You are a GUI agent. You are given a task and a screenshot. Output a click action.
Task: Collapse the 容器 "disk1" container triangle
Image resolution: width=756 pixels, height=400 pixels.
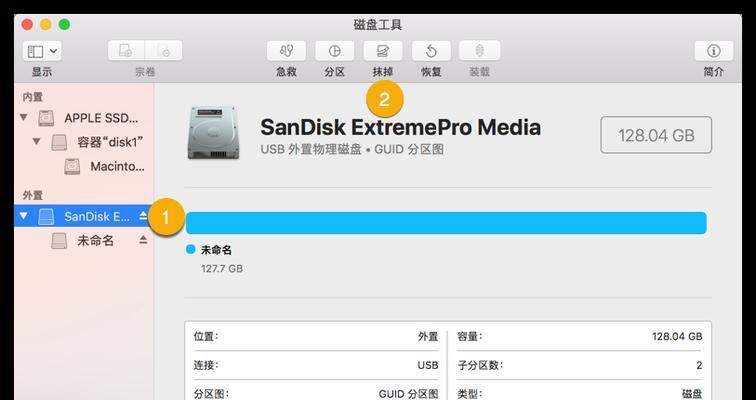pos(36,142)
